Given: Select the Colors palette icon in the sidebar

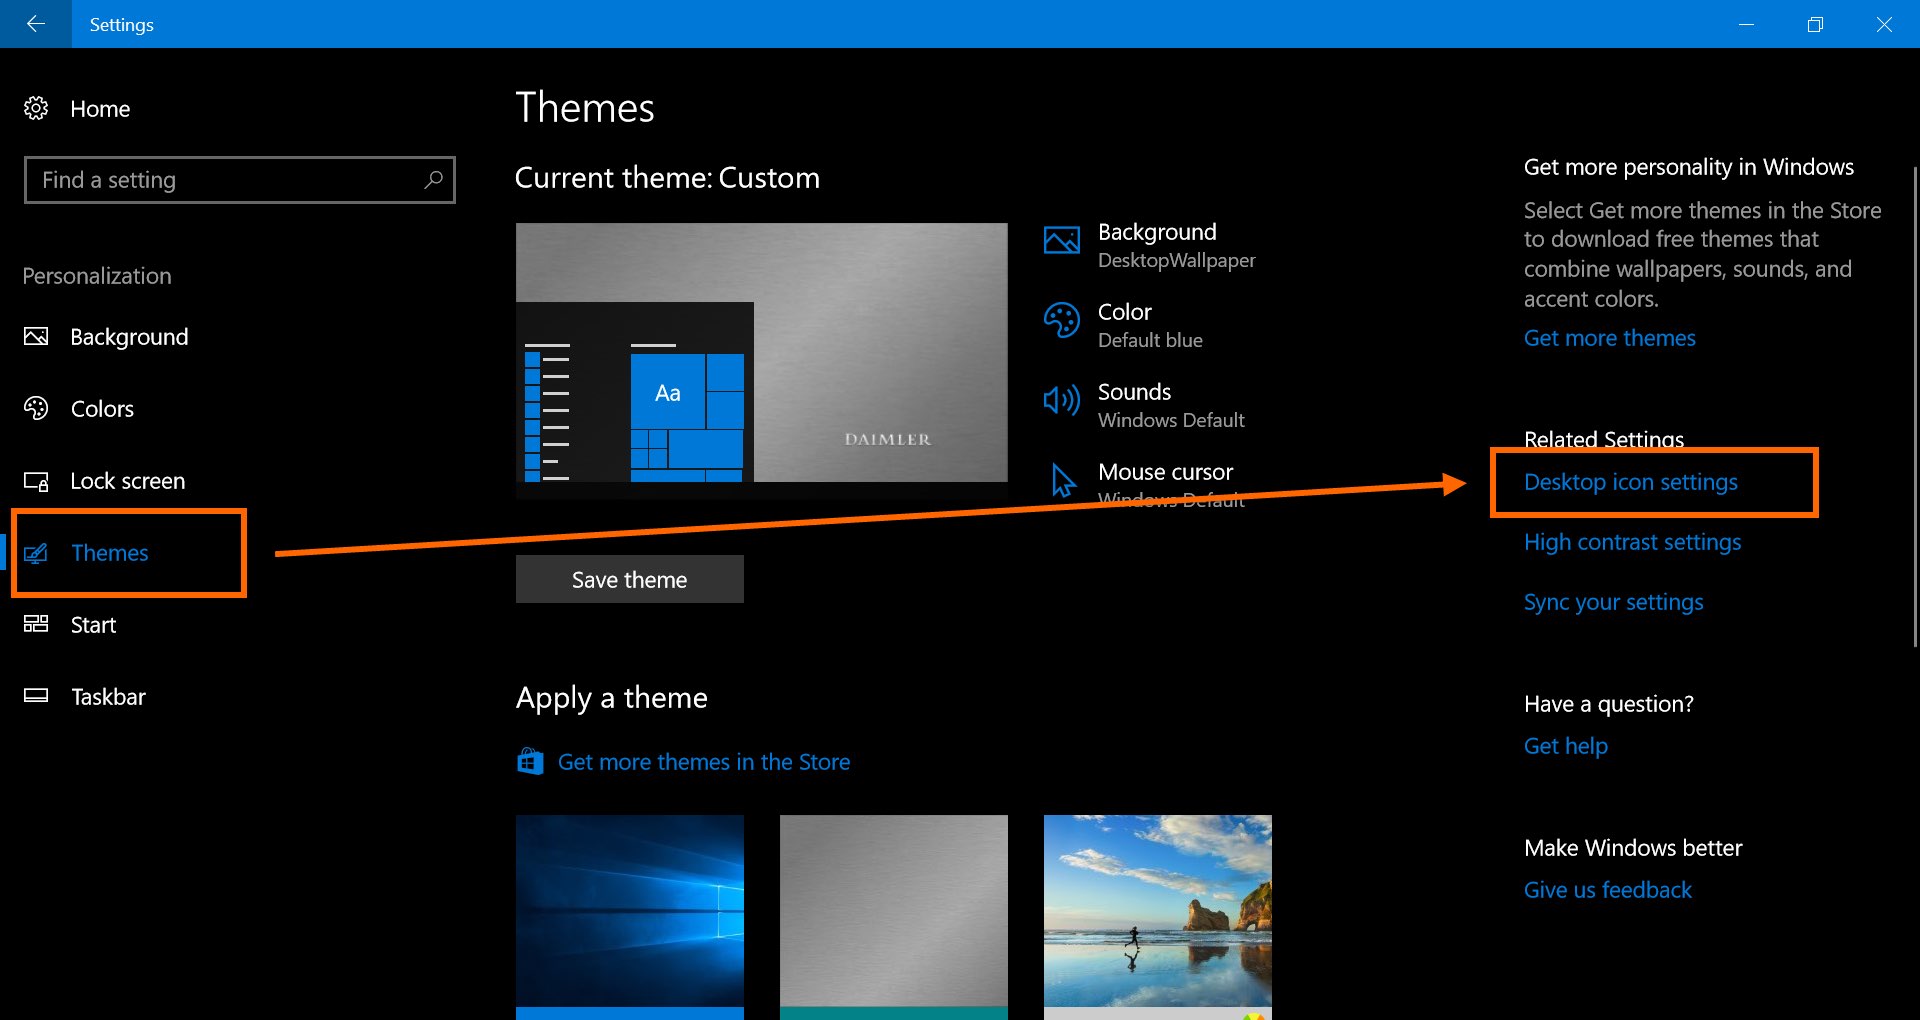Looking at the screenshot, I should click(36, 408).
